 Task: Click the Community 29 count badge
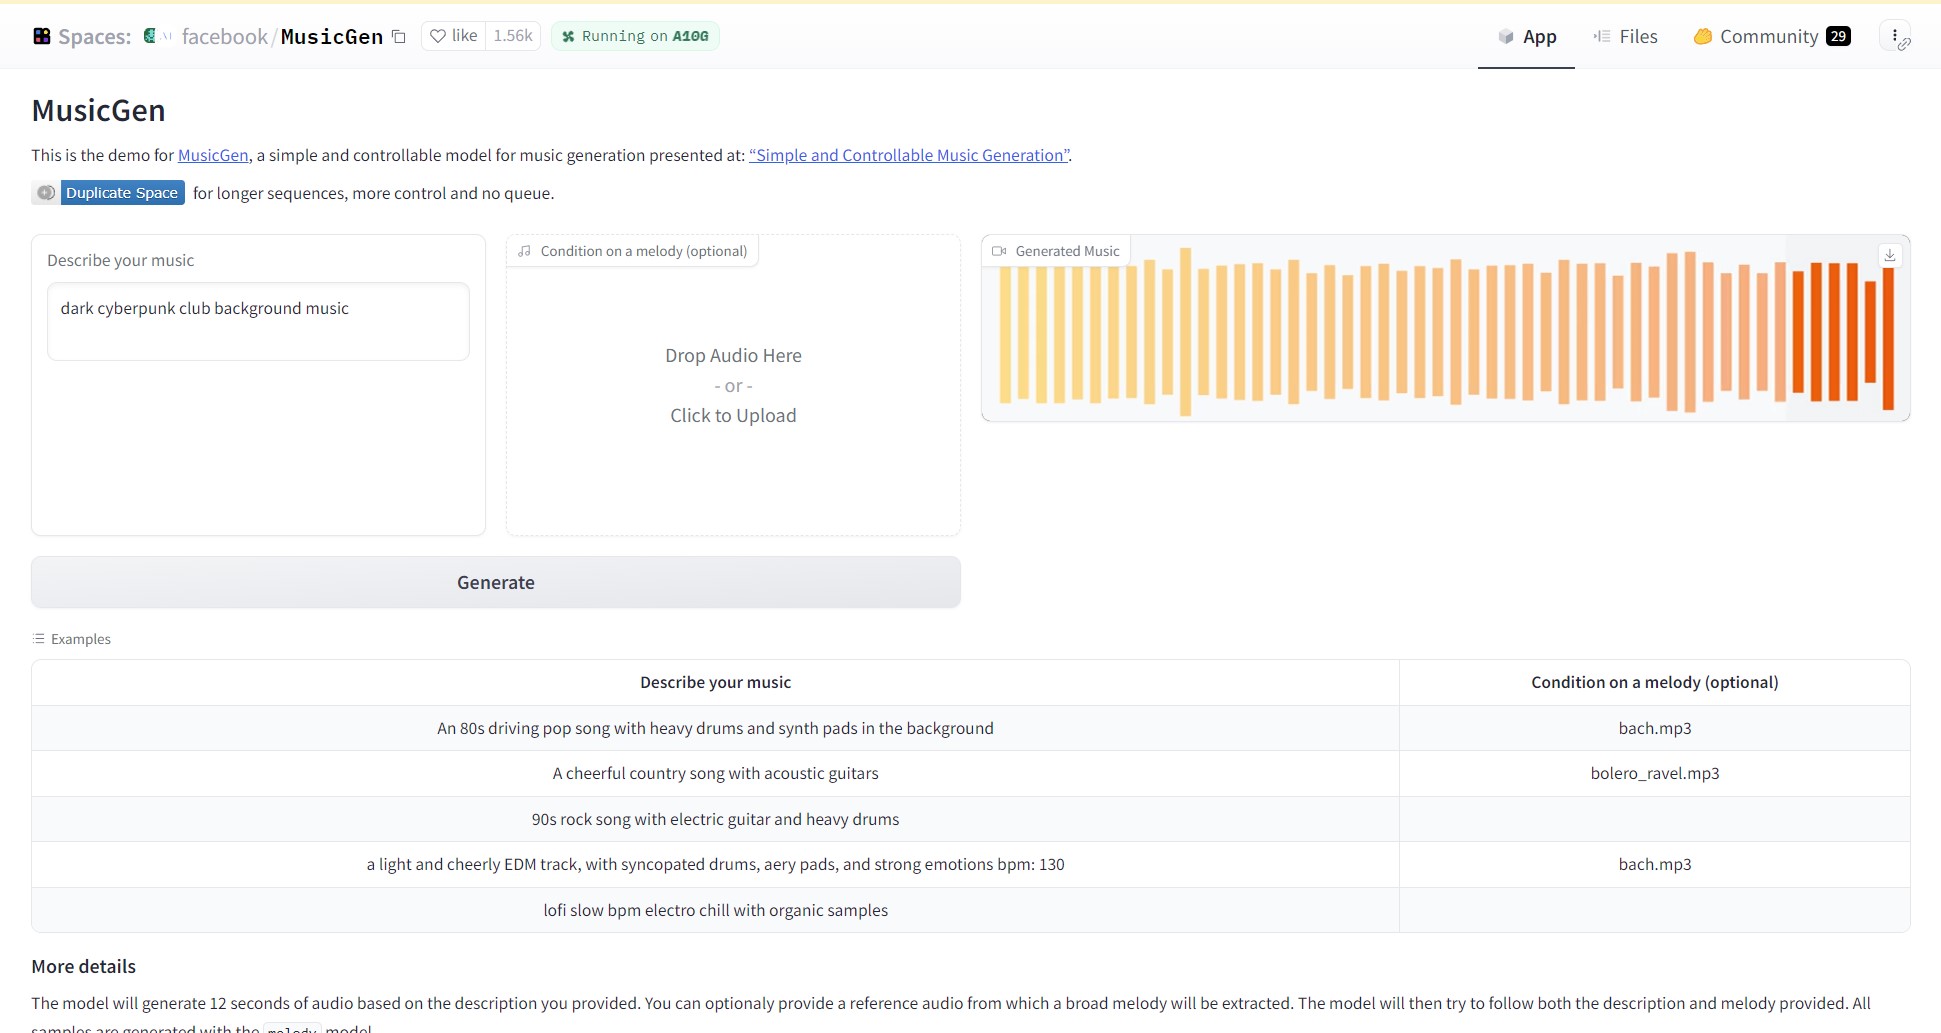pyautogui.click(x=1838, y=36)
